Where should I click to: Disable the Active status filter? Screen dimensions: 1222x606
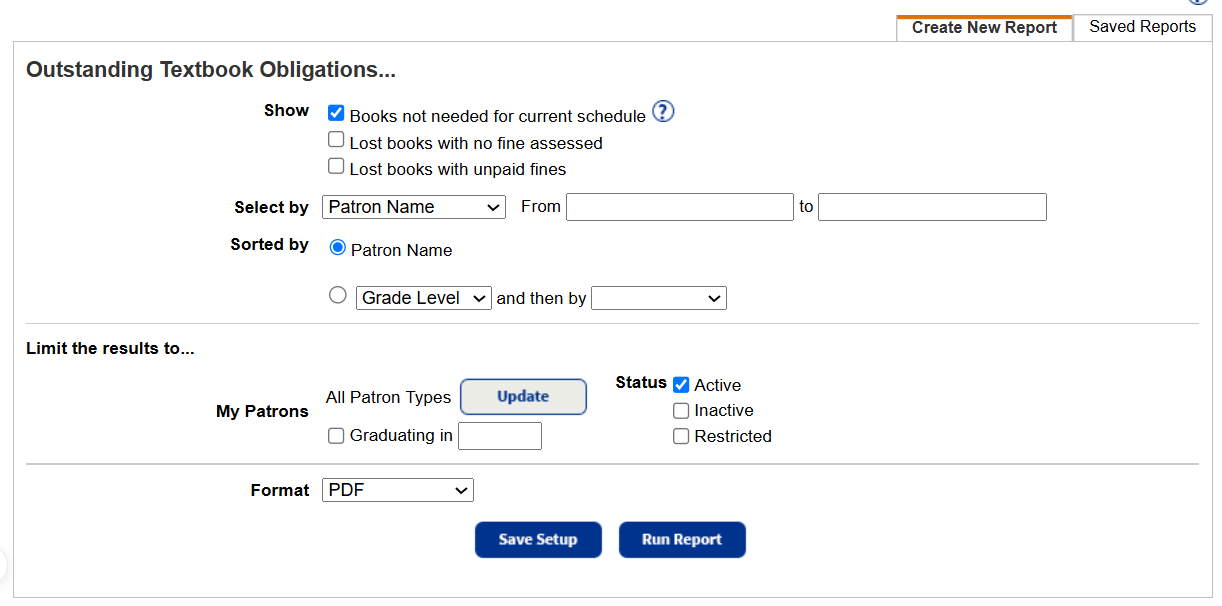point(681,384)
